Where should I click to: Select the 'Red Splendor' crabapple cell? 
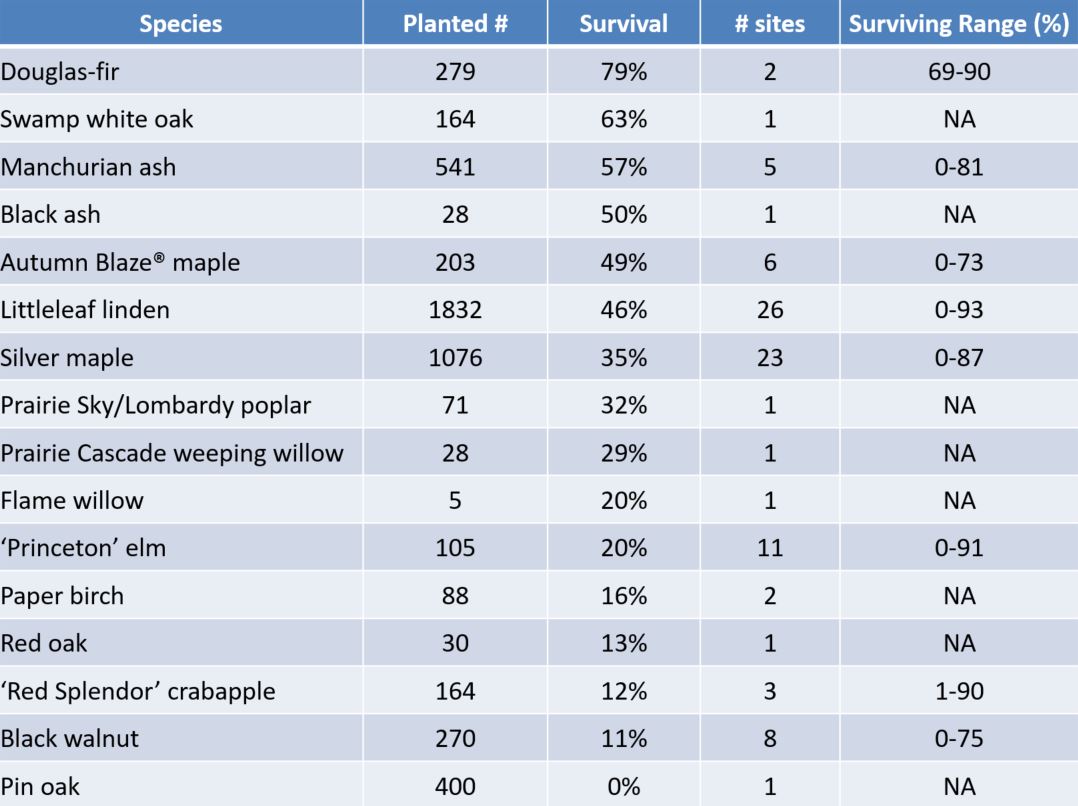pyautogui.click(x=138, y=691)
